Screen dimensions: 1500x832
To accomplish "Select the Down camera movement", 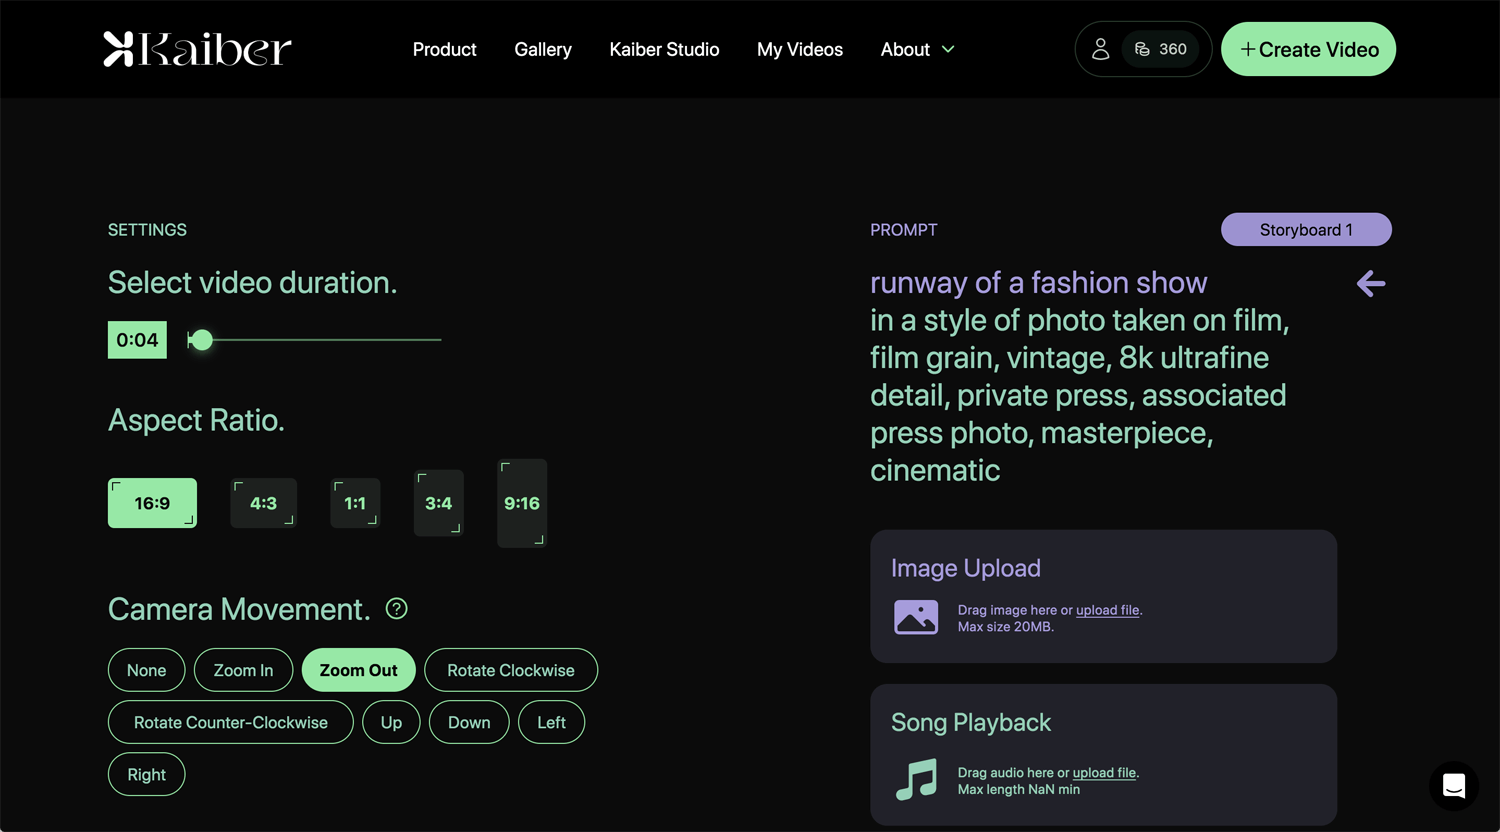I will (x=469, y=722).
